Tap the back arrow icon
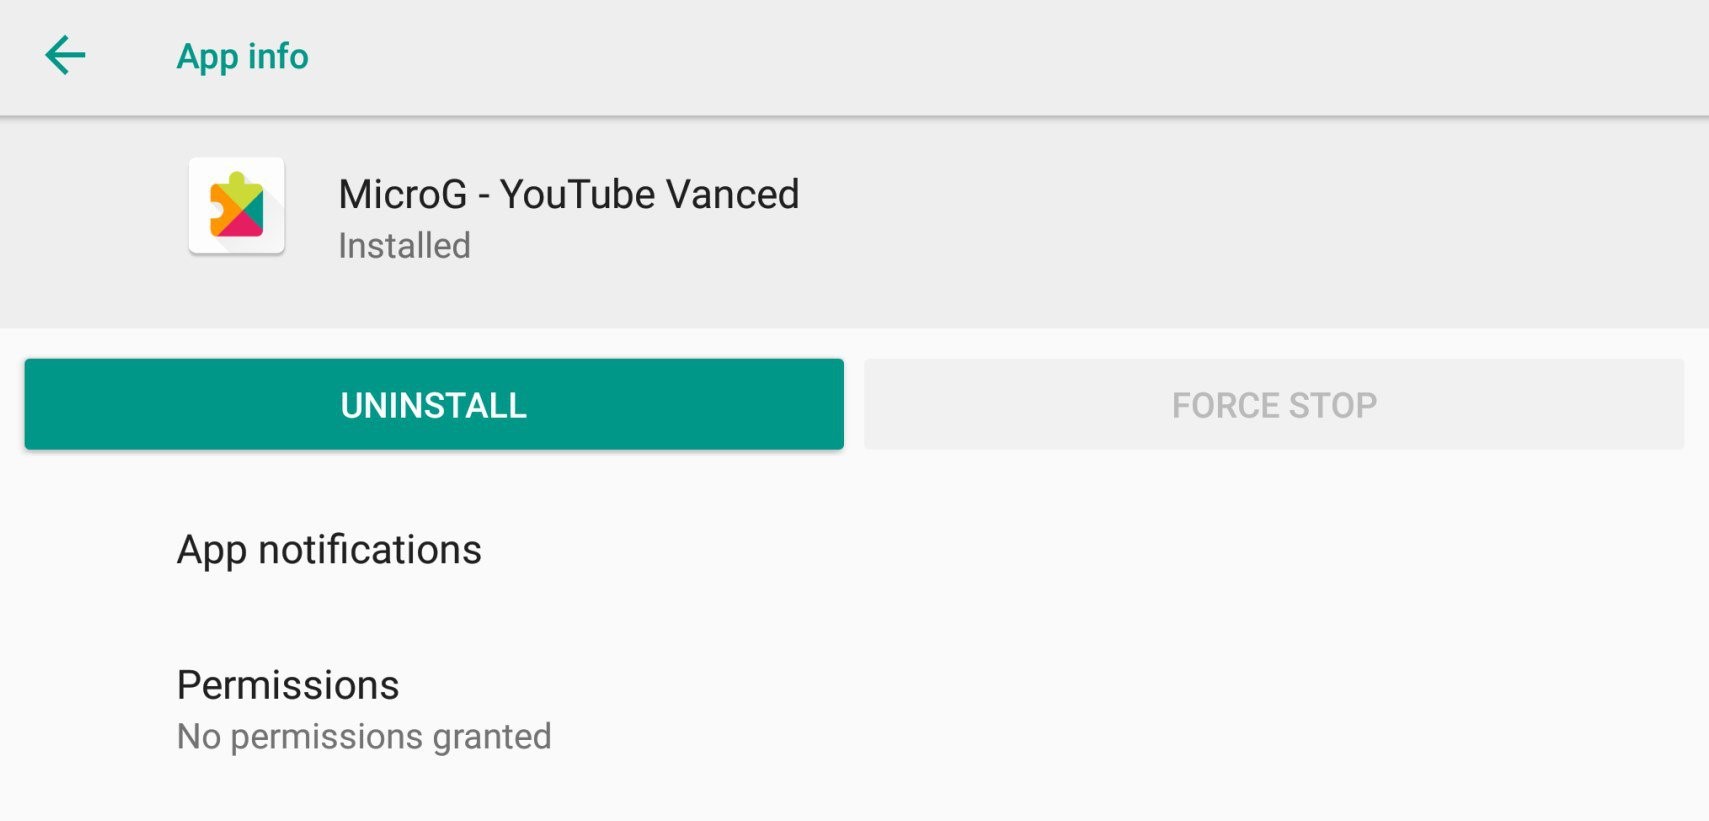Image resolution: width=1709 pixels, height=821 pixels. click(66, 55)
